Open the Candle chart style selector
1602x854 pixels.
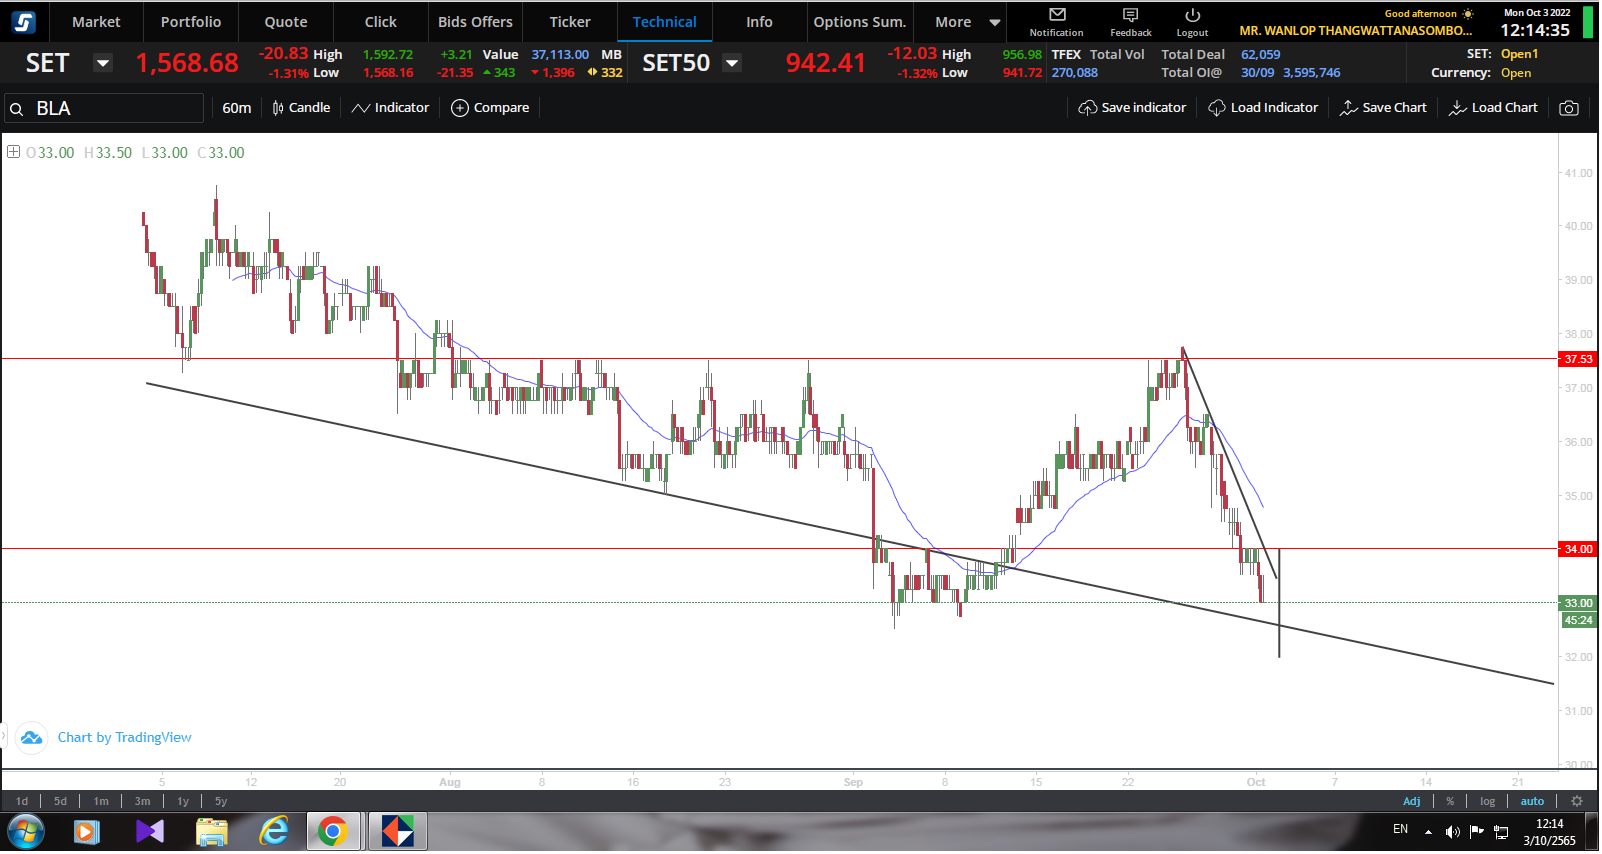(x=301, y=108)
